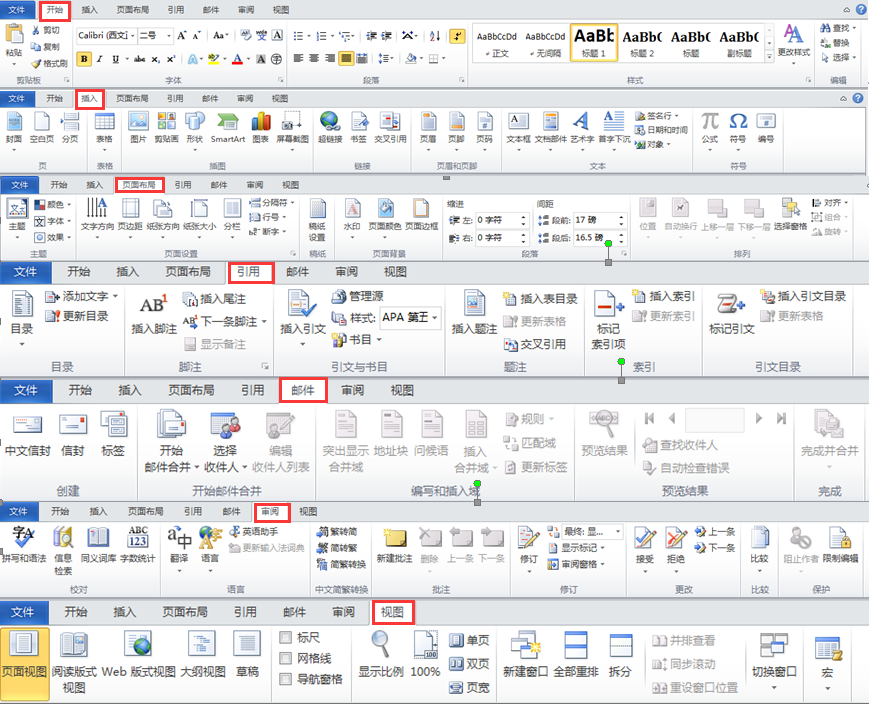Toggle Bold (B) formatting off
This screenshot has width=869, height=704.
pyautogui.click(x=84, y=59)
